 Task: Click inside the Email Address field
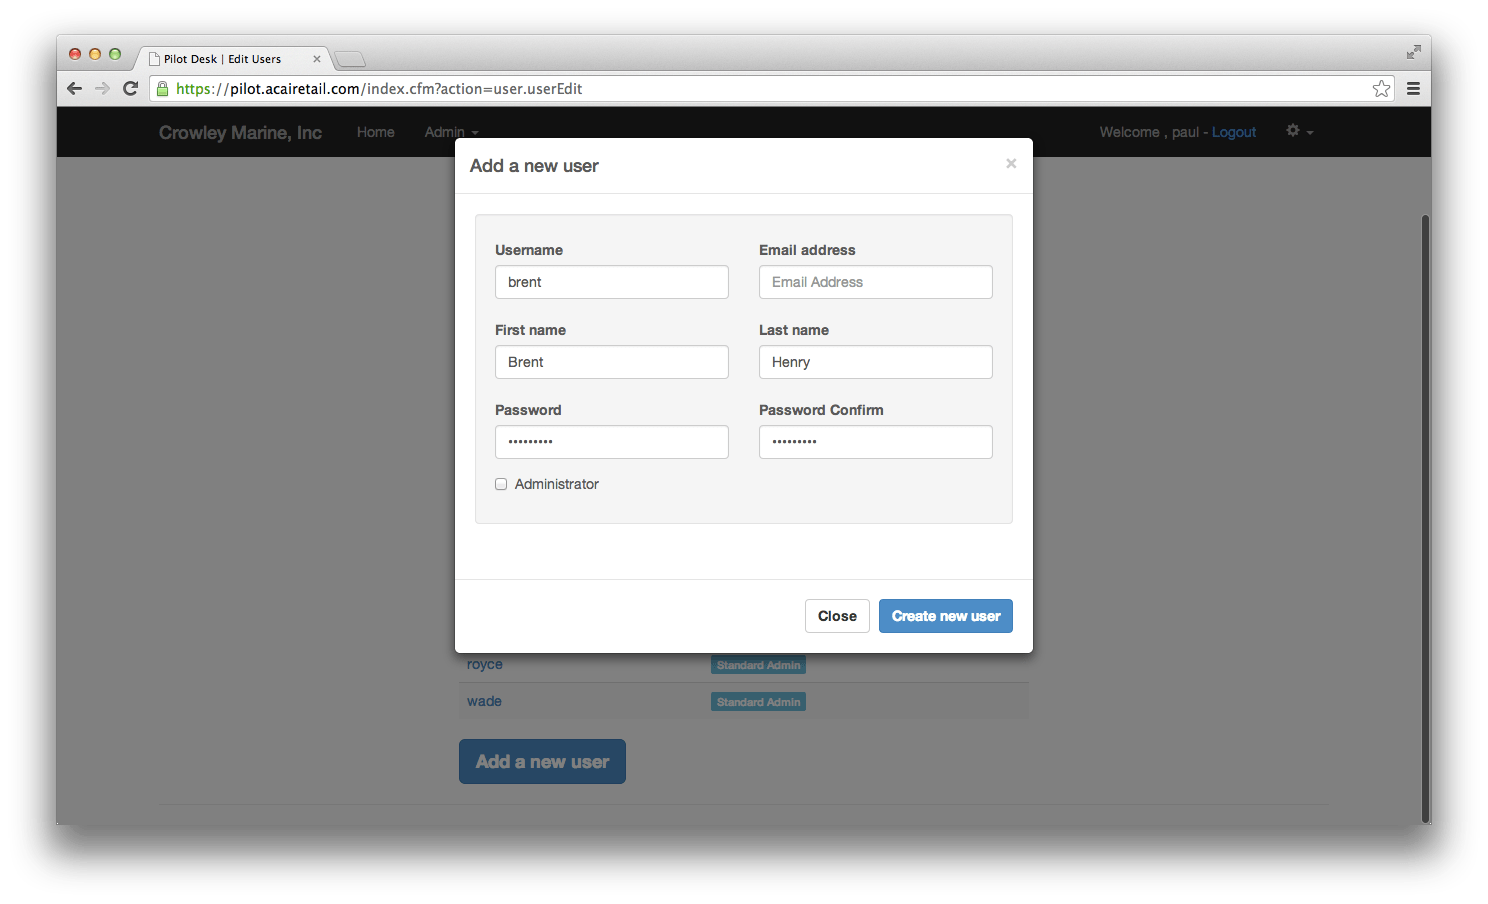875,282
